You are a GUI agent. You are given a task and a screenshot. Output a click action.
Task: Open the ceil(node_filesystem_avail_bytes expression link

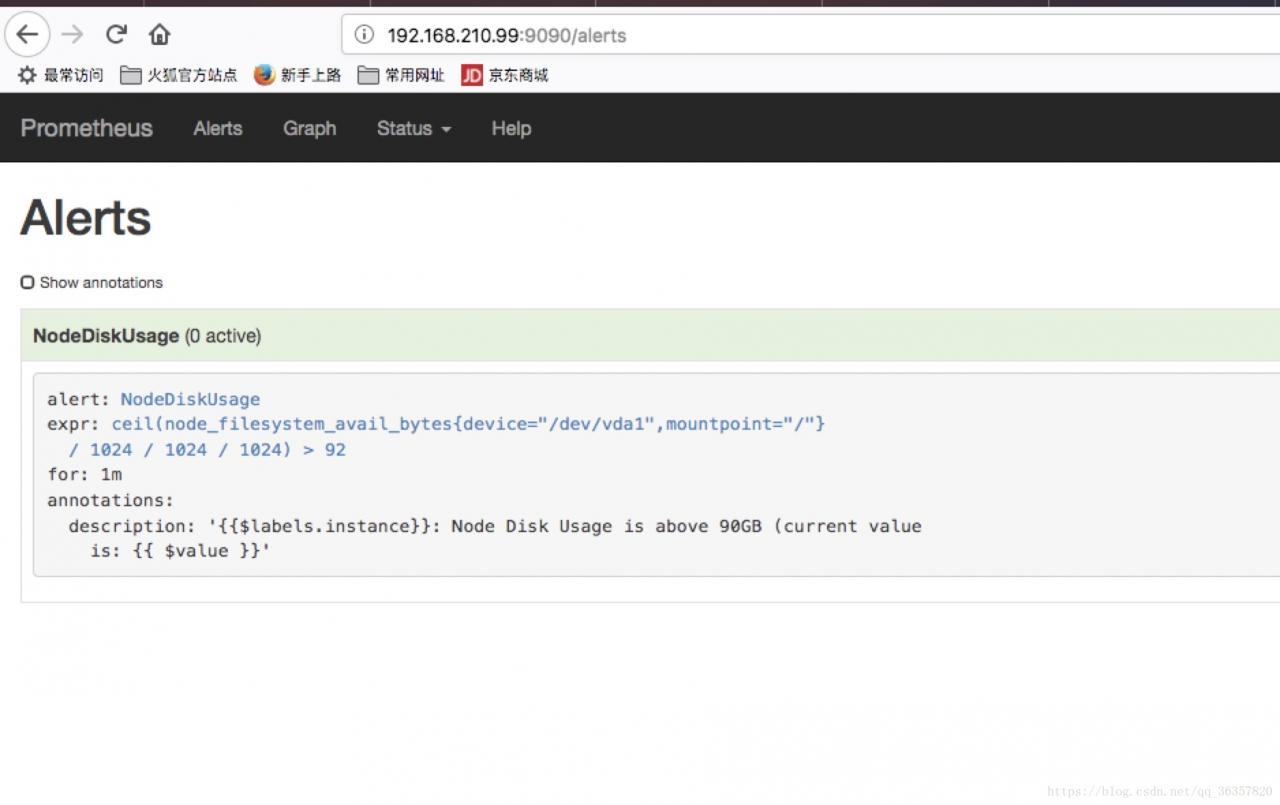pos(468,424)
